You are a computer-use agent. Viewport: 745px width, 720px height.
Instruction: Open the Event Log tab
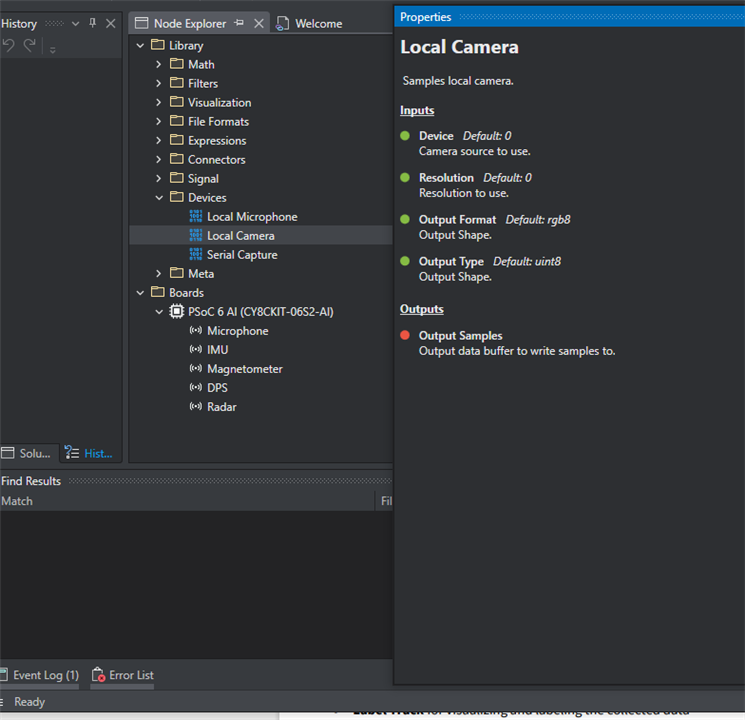pos(40,675)
